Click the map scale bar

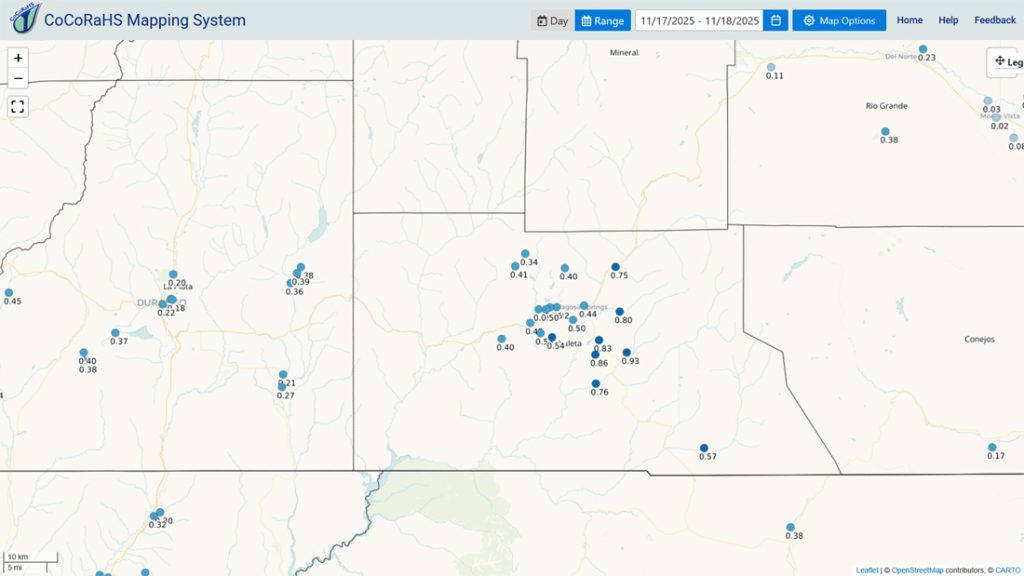(x=31, y=562)
